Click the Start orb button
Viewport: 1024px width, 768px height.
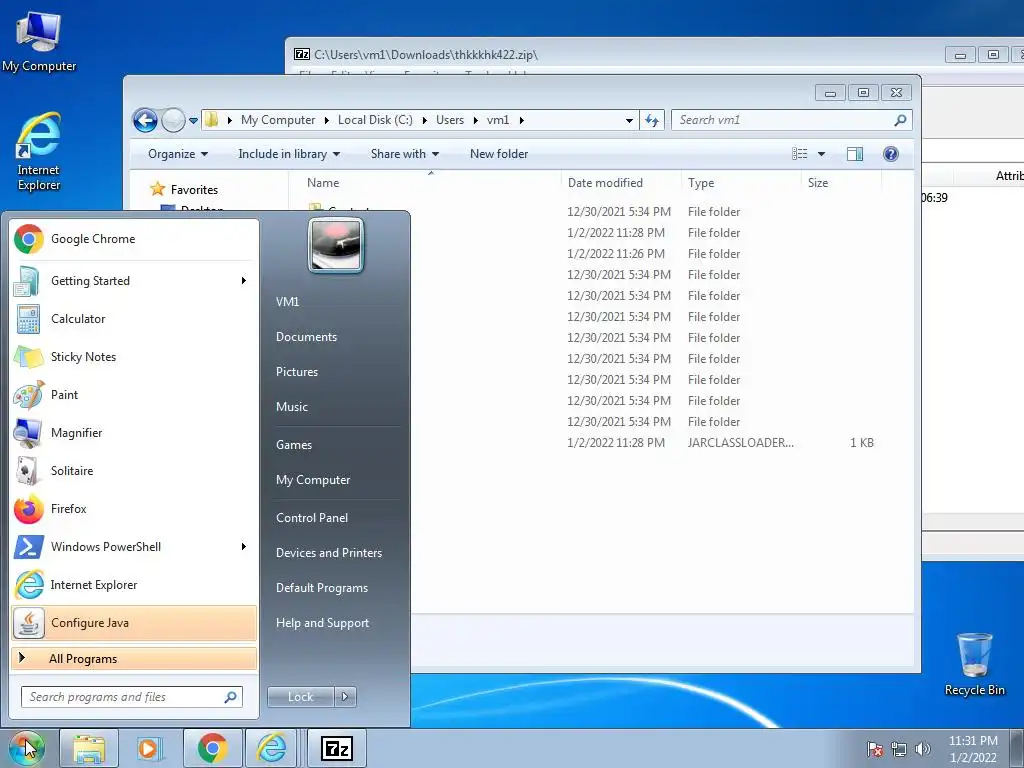click(26, 748)
